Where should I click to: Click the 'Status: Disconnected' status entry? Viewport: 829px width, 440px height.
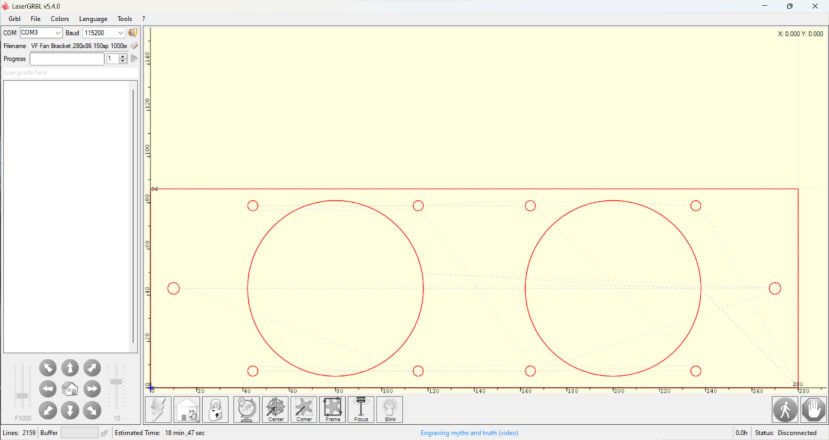click(x=786, y=433)
